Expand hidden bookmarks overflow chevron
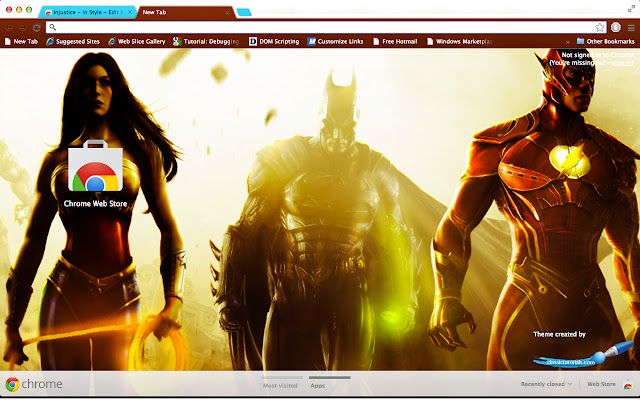This screenshot has height=400, width=640. [x=567, y=42]
